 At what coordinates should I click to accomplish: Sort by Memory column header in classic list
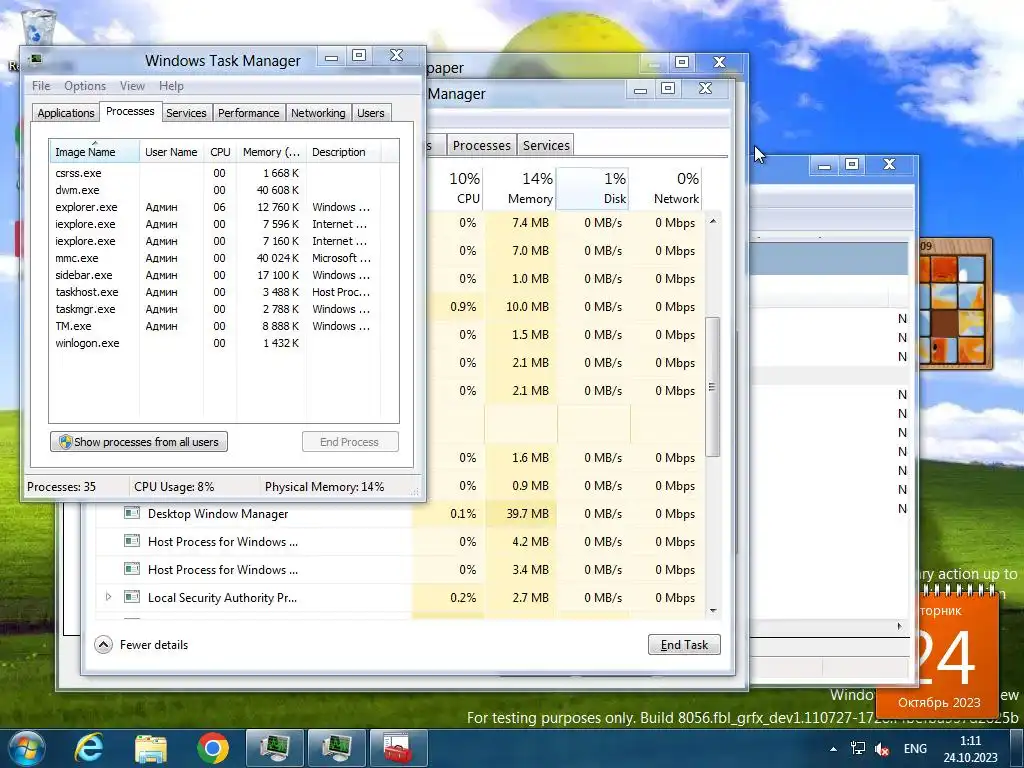coord(271,152)
